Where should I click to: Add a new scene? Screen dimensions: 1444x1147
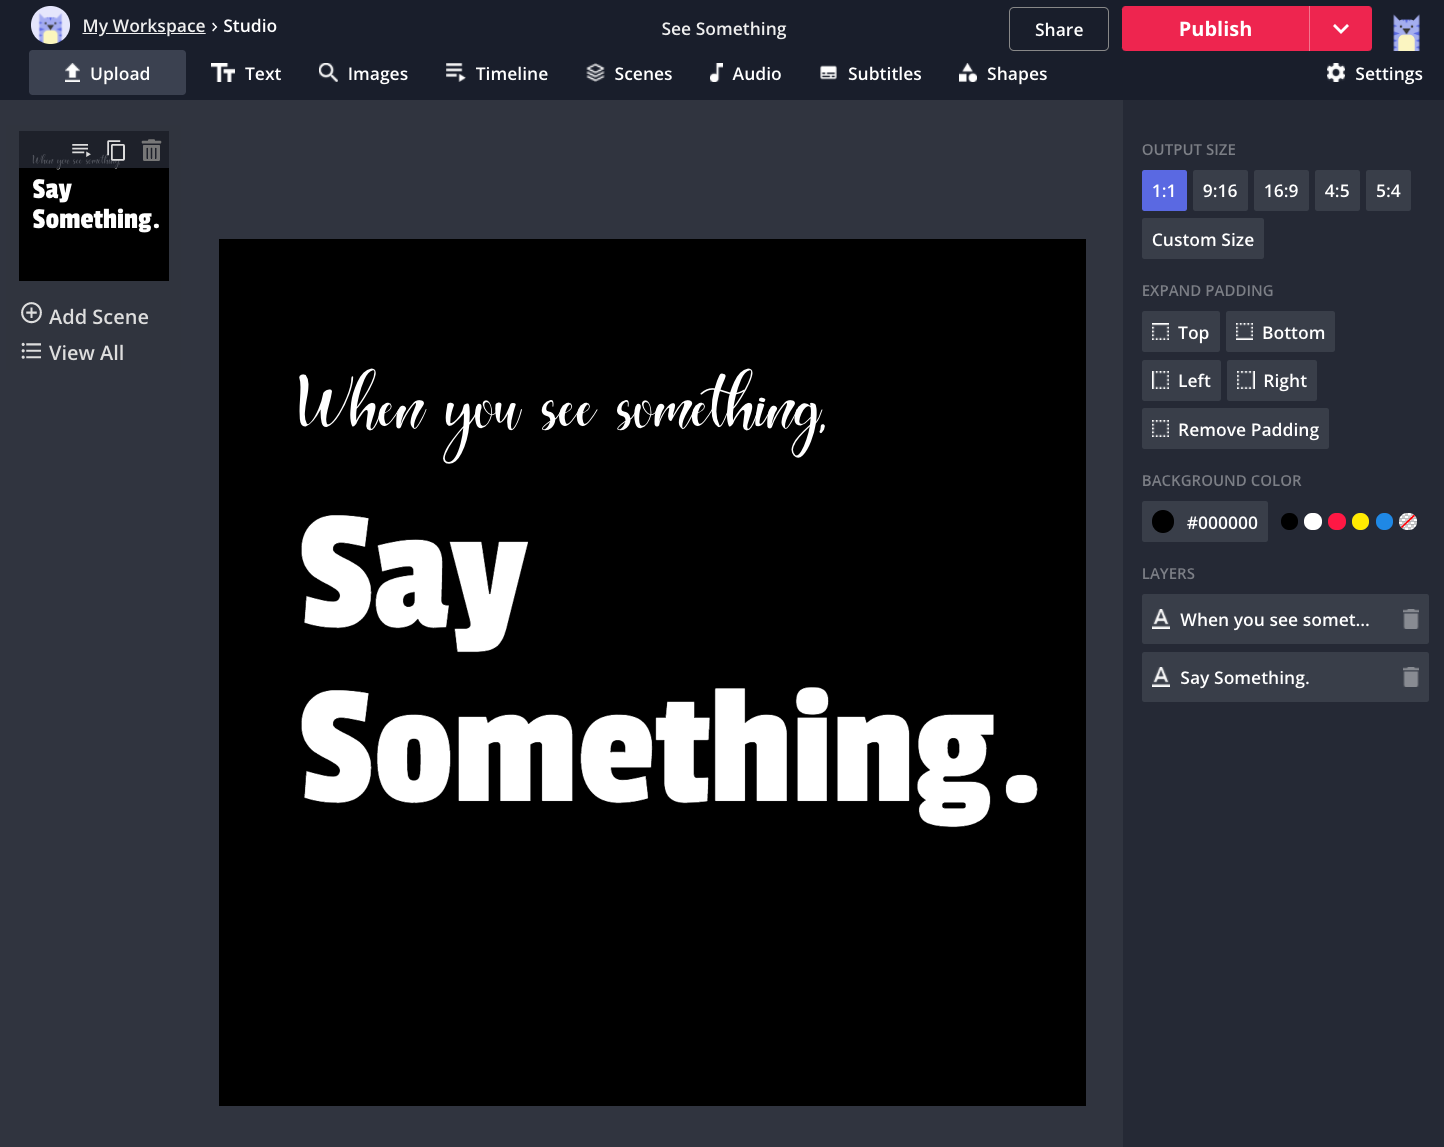tap(85, 316)
